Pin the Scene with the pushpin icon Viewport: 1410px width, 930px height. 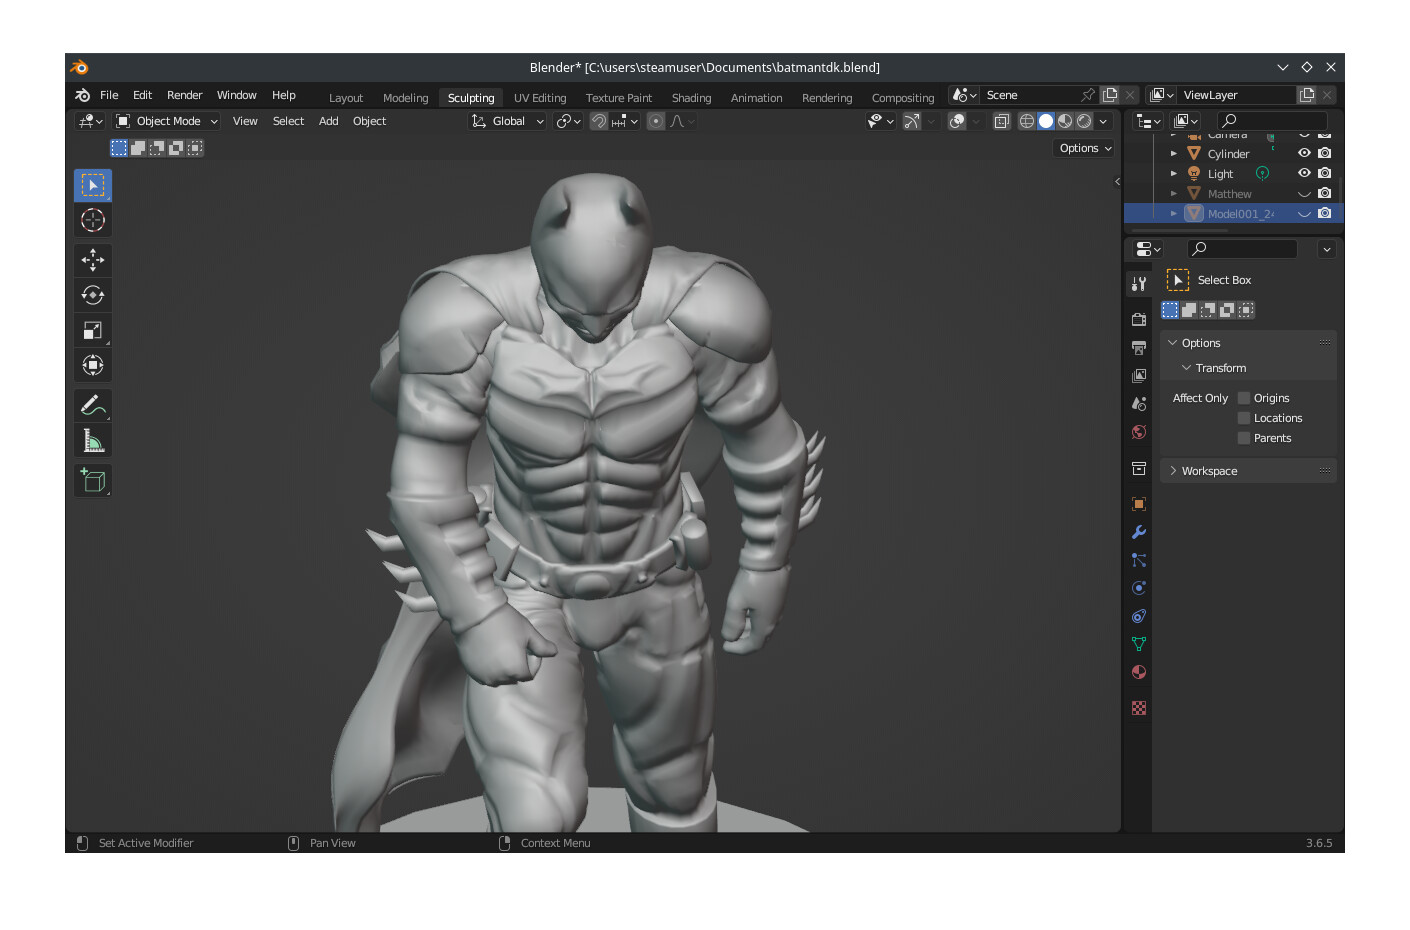[1088, 95]
